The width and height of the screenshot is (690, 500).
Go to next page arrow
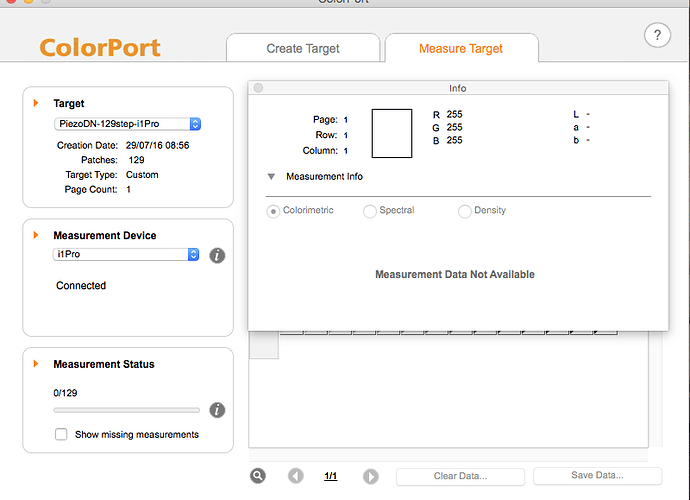point(371,476)
